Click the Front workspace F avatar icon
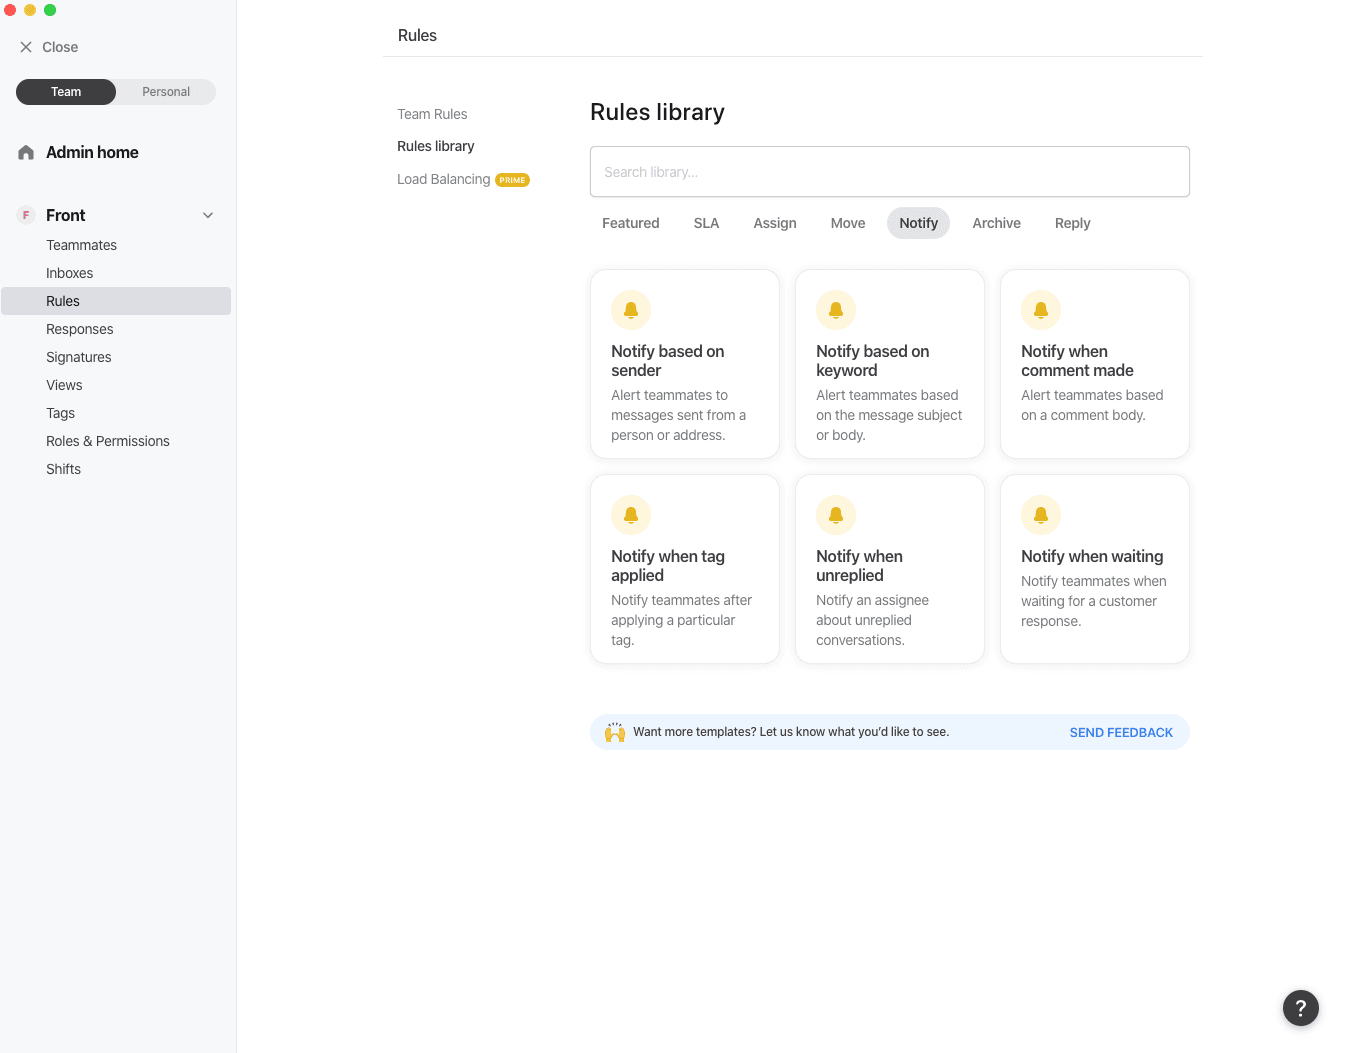The width and height of the screenshot is (1345, 1053). 26,215
